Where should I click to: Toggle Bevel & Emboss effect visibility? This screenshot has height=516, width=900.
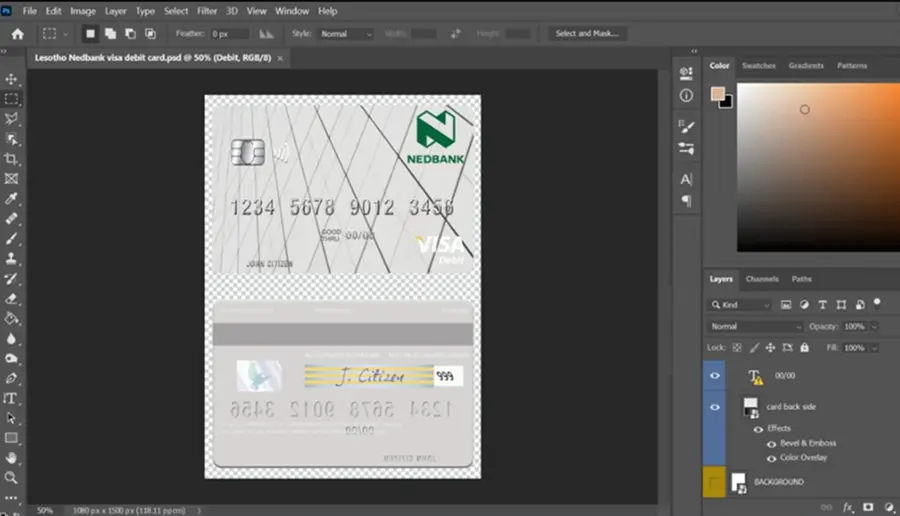pyautogui.click(x=771, y=444)
